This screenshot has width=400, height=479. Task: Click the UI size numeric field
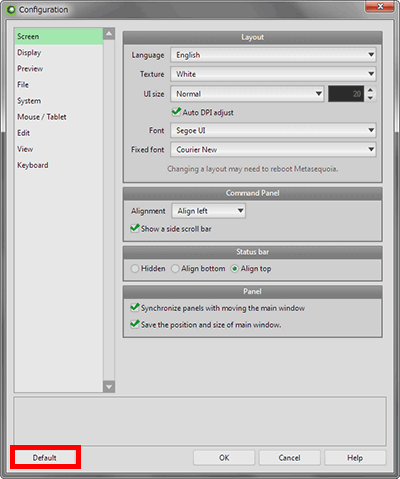(346, 94)
